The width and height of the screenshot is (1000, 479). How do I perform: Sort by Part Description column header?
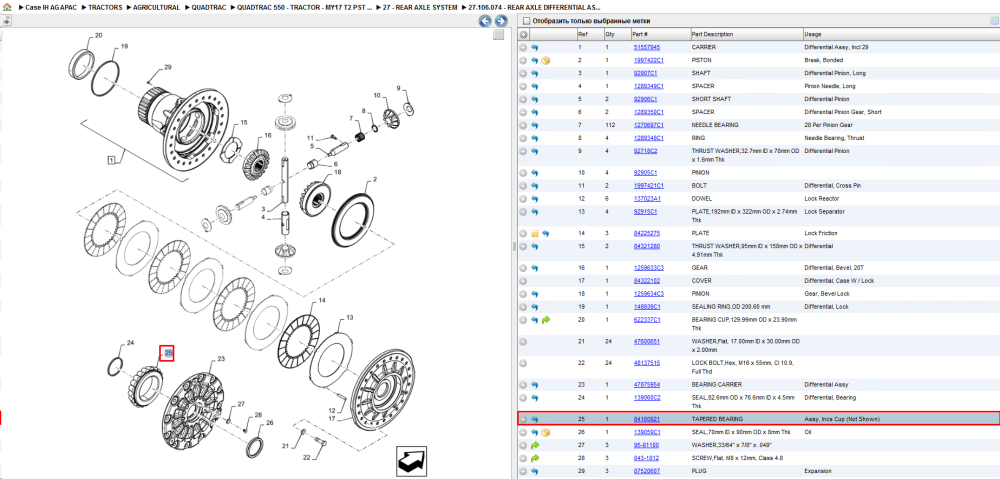click(x=747, y=34)
